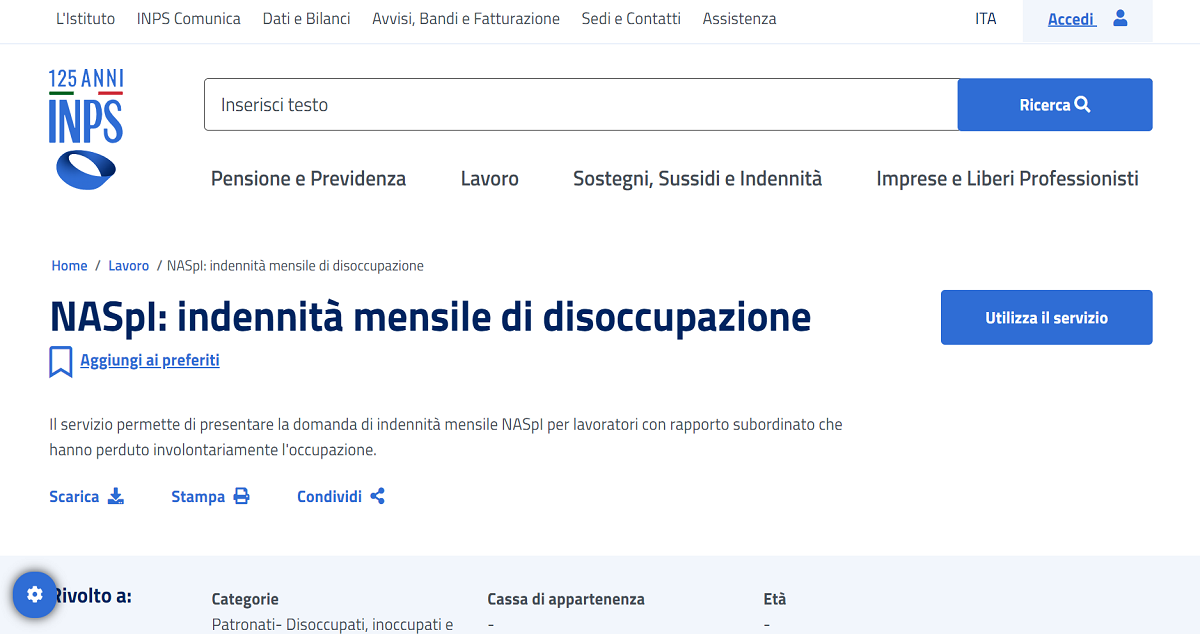The width and height of the screenshot is (1200, 634).
Task: Click the Patronati- Disoccupati, inoccupati e text
Action: pyautogui.click(x=332, y=625)
